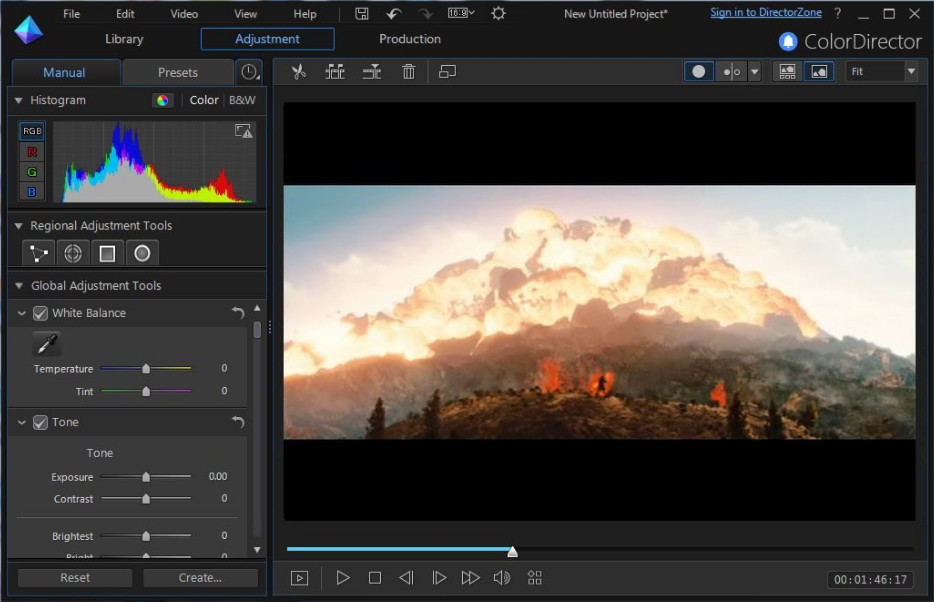Image resolution: width=934 pixels, height=602 pixels.
Task: Click the histogram clipping warning icon
Action: click(243, 131)
